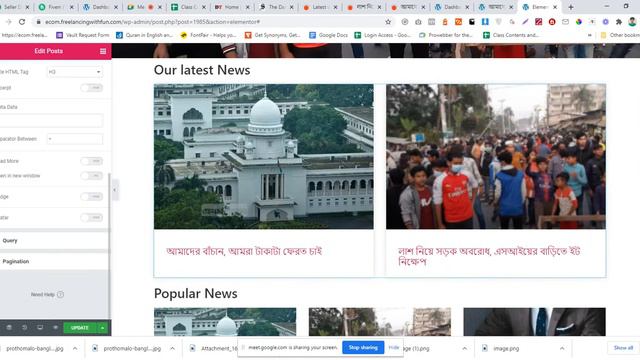The image size is (640, 360).
Task: Click the black square extension icon
Action: 472,22
